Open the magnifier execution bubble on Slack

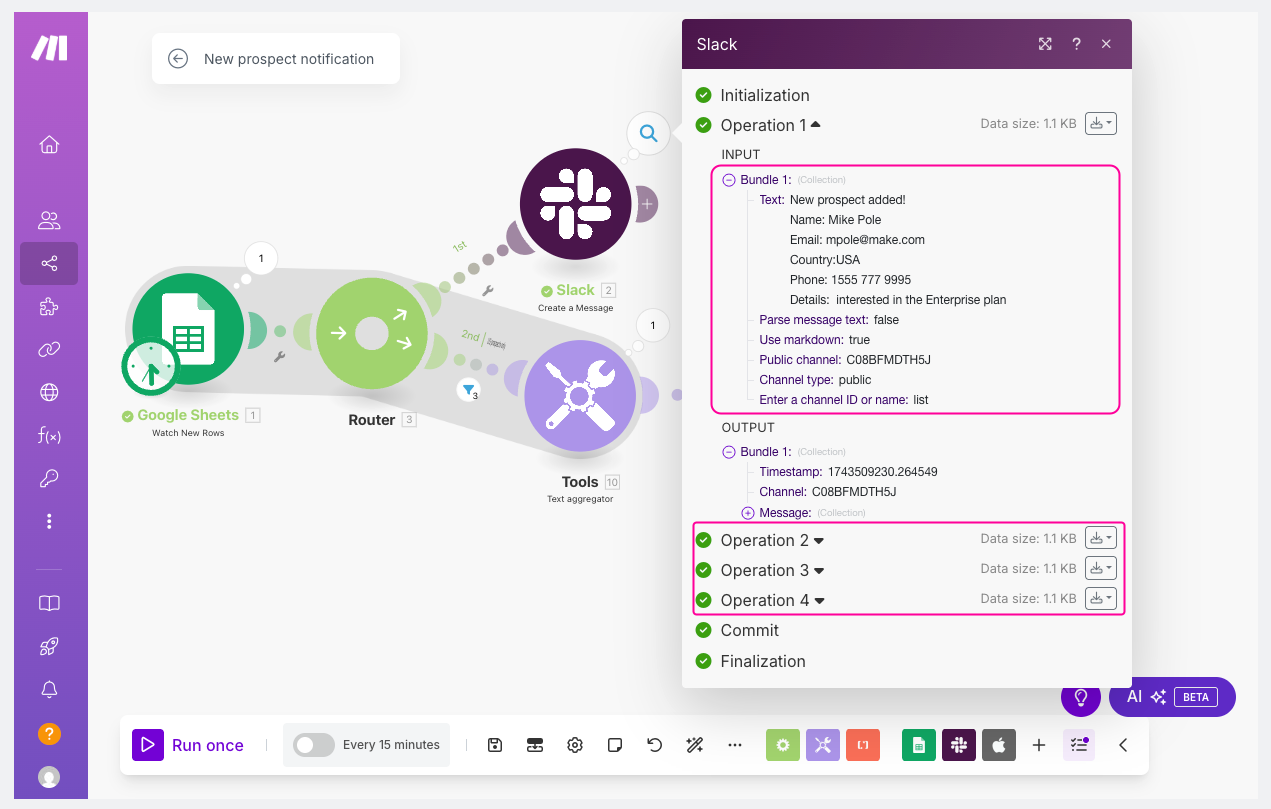click(x=648, y=132)
